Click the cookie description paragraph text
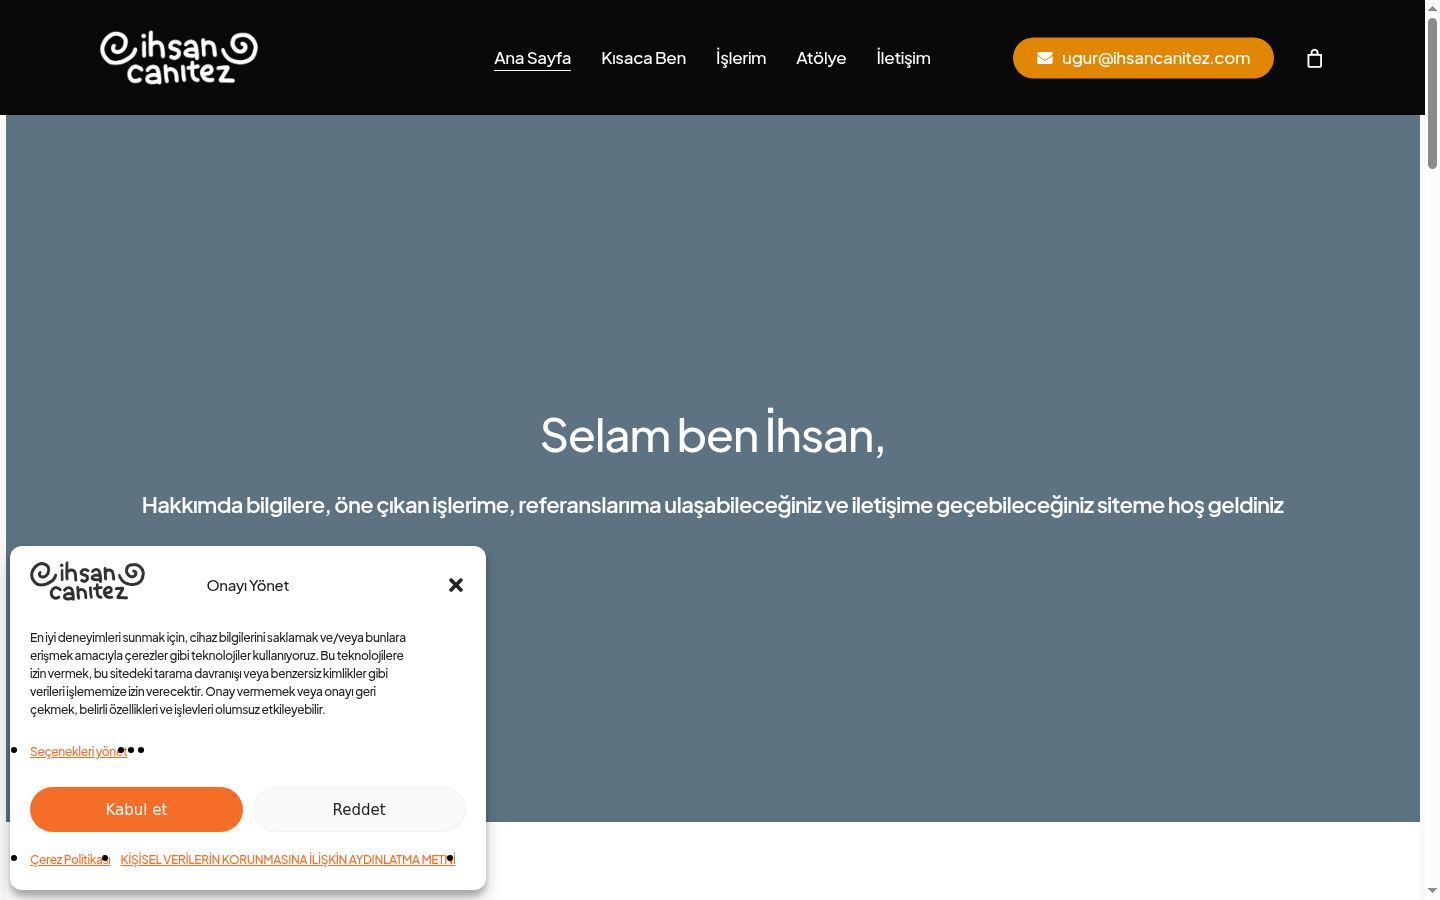This screenshot has height=900, width=1440. pos(218,673)
